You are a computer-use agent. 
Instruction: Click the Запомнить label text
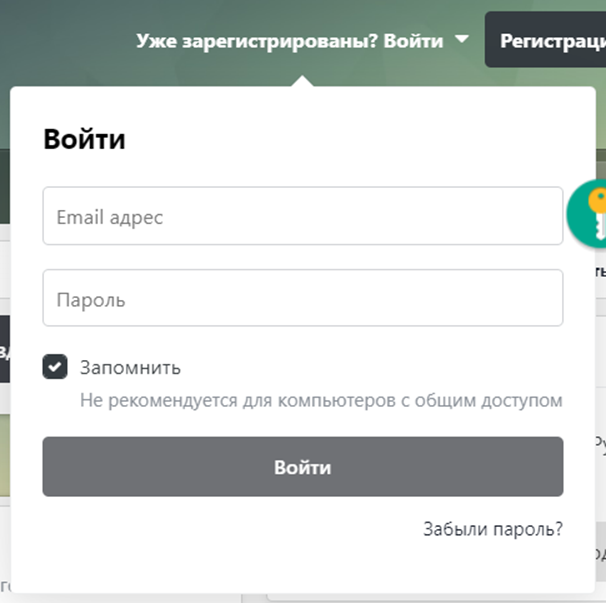[130, 367]
